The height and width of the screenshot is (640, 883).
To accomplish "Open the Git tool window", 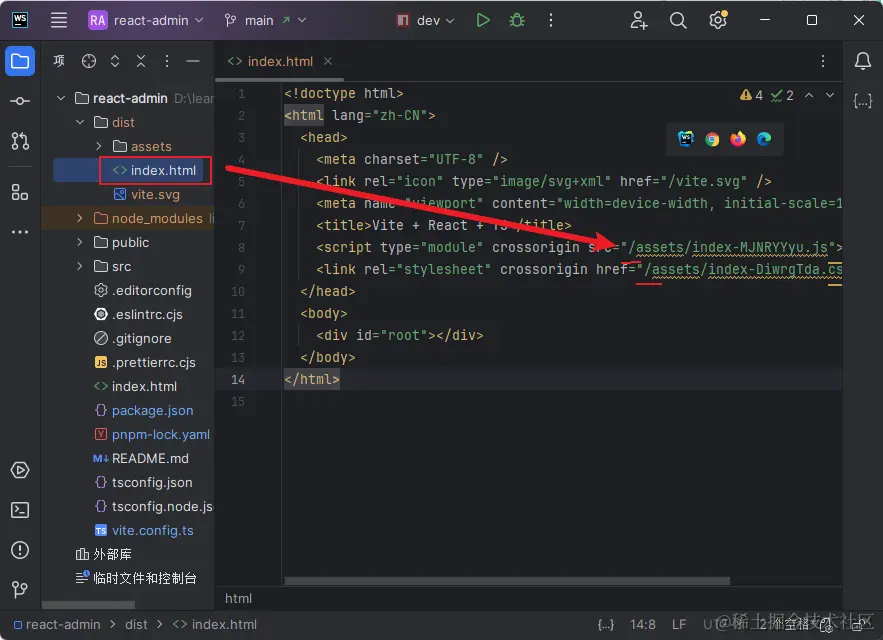I will pos(20,589).
